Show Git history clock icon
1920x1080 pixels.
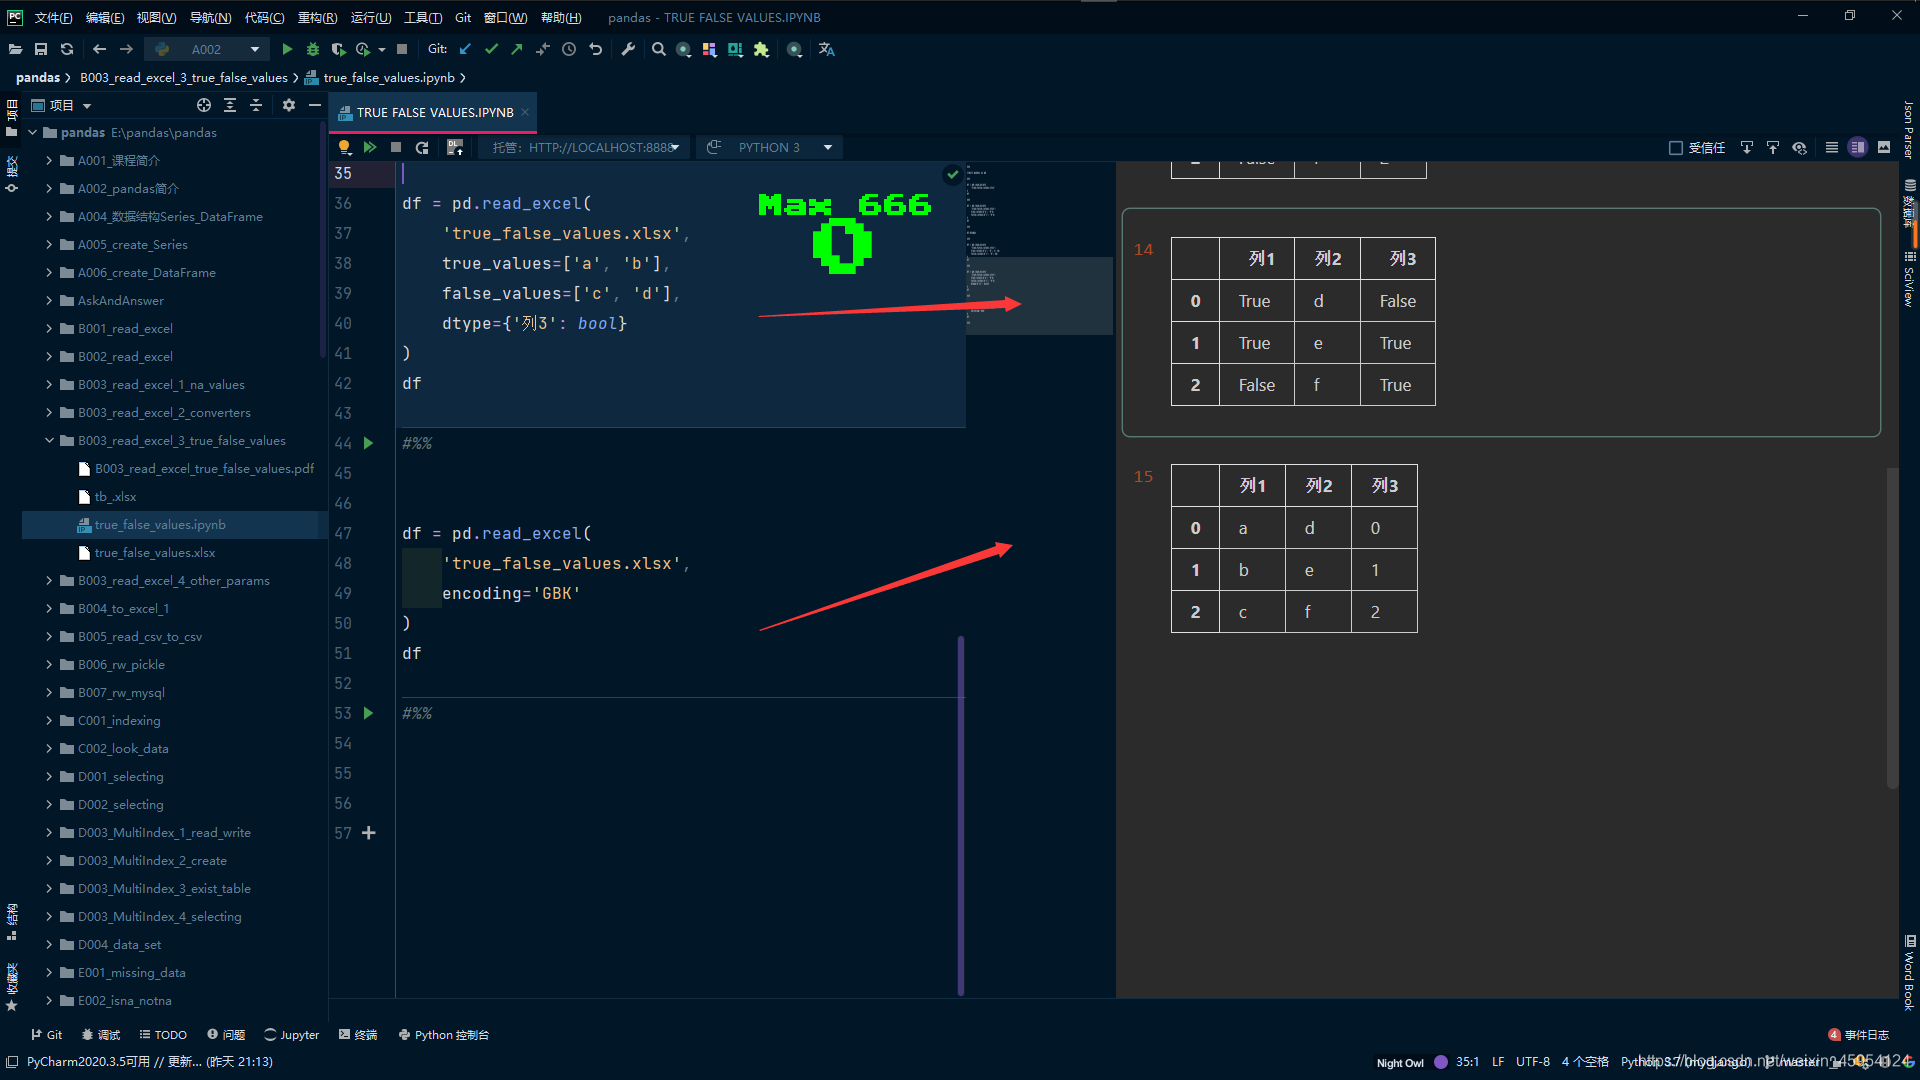coord(569,49)
